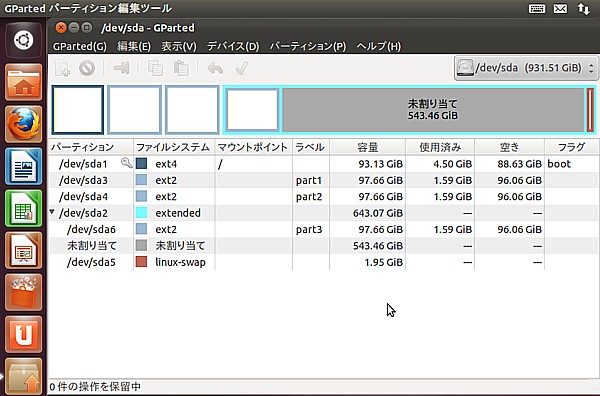This screenshot has height=396, width=600.
Task: Select the /dev/sda5 linux-swap row
Action: pyautogui.click(x=324, y=262)
